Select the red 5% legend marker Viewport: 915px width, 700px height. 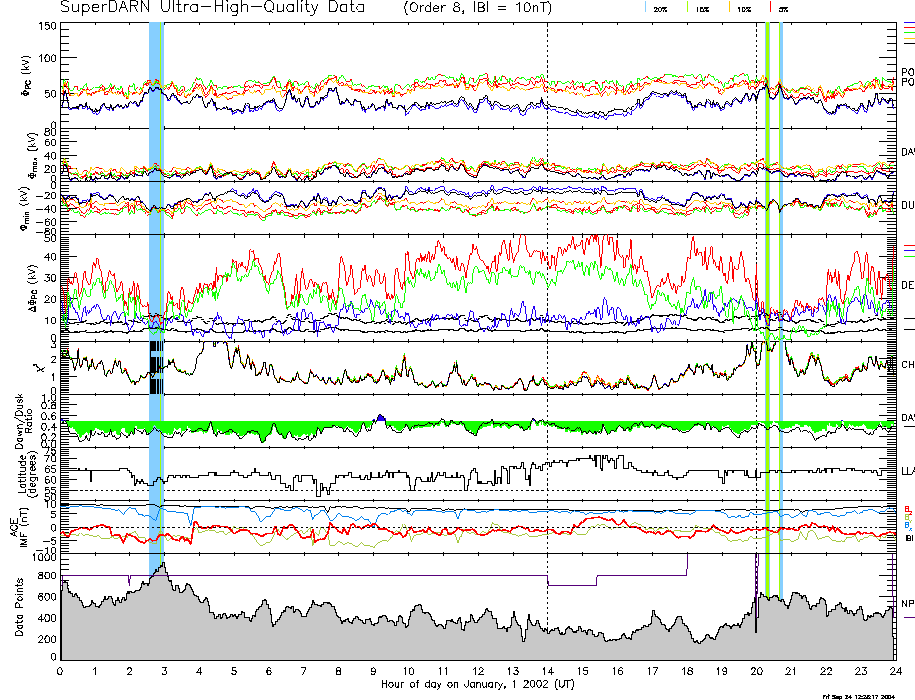pyautogui.click(x=768, y=7)
